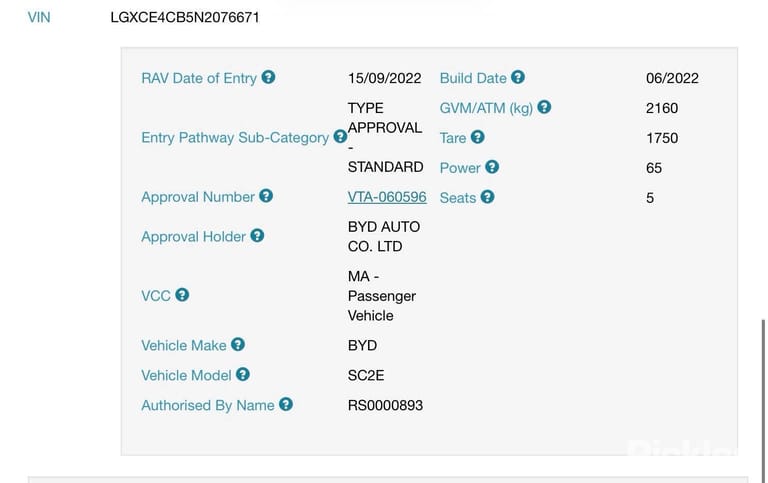Click the page's vertical scrollbar

coord(763,401)
